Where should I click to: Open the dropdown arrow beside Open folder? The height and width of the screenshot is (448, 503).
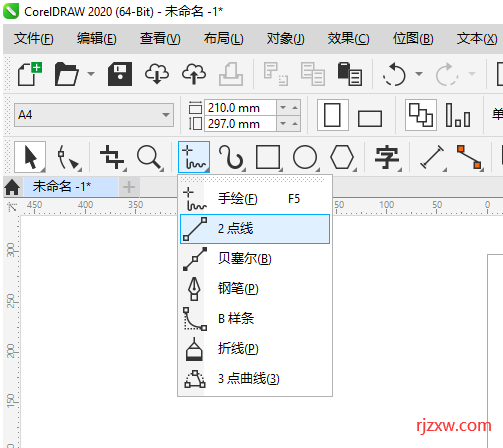91,74
